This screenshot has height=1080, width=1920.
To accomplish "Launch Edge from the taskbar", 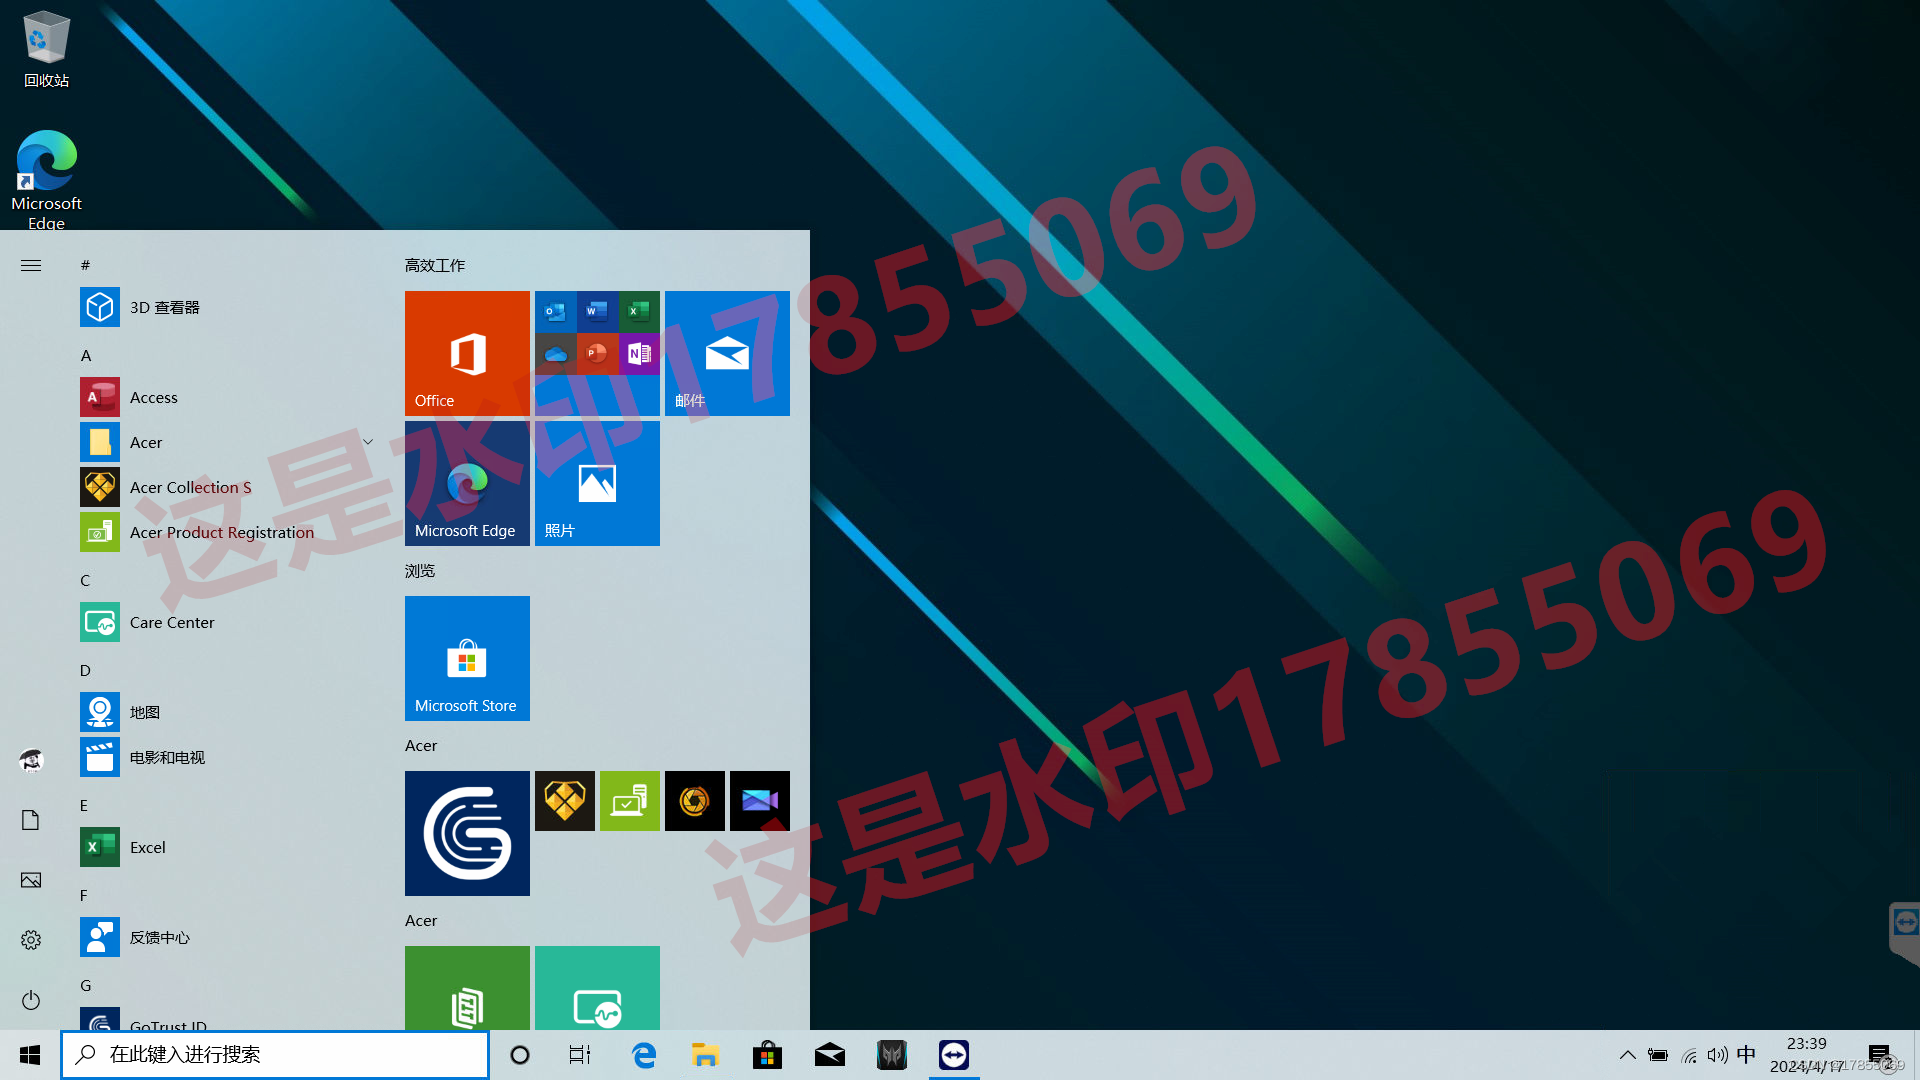I will pos(644,1055).
